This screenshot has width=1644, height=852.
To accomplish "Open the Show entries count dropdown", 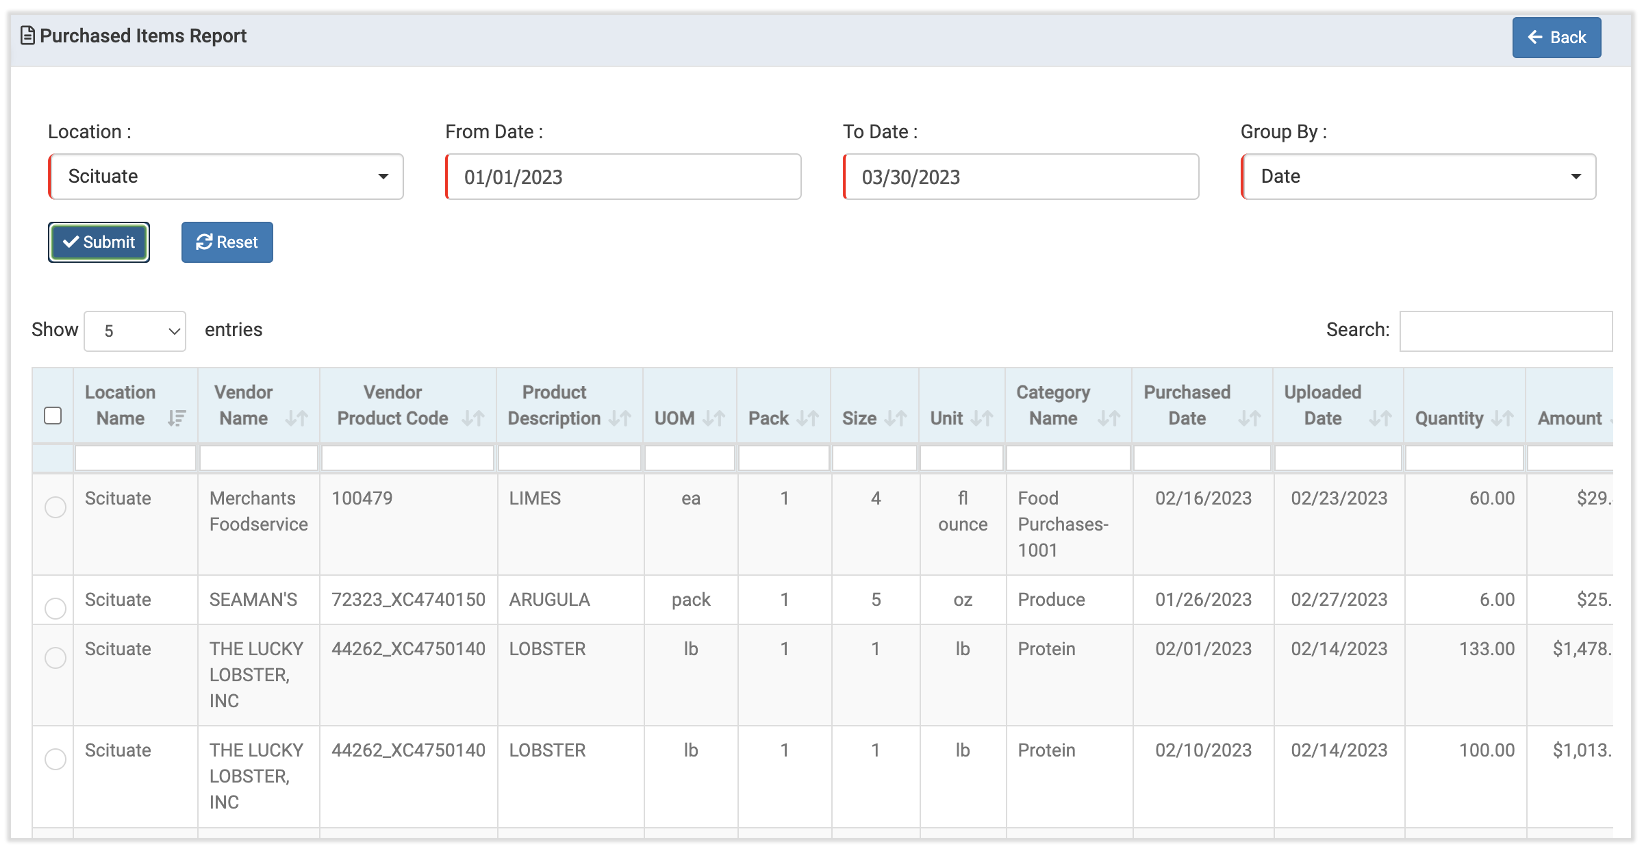I will coord(135,331).
